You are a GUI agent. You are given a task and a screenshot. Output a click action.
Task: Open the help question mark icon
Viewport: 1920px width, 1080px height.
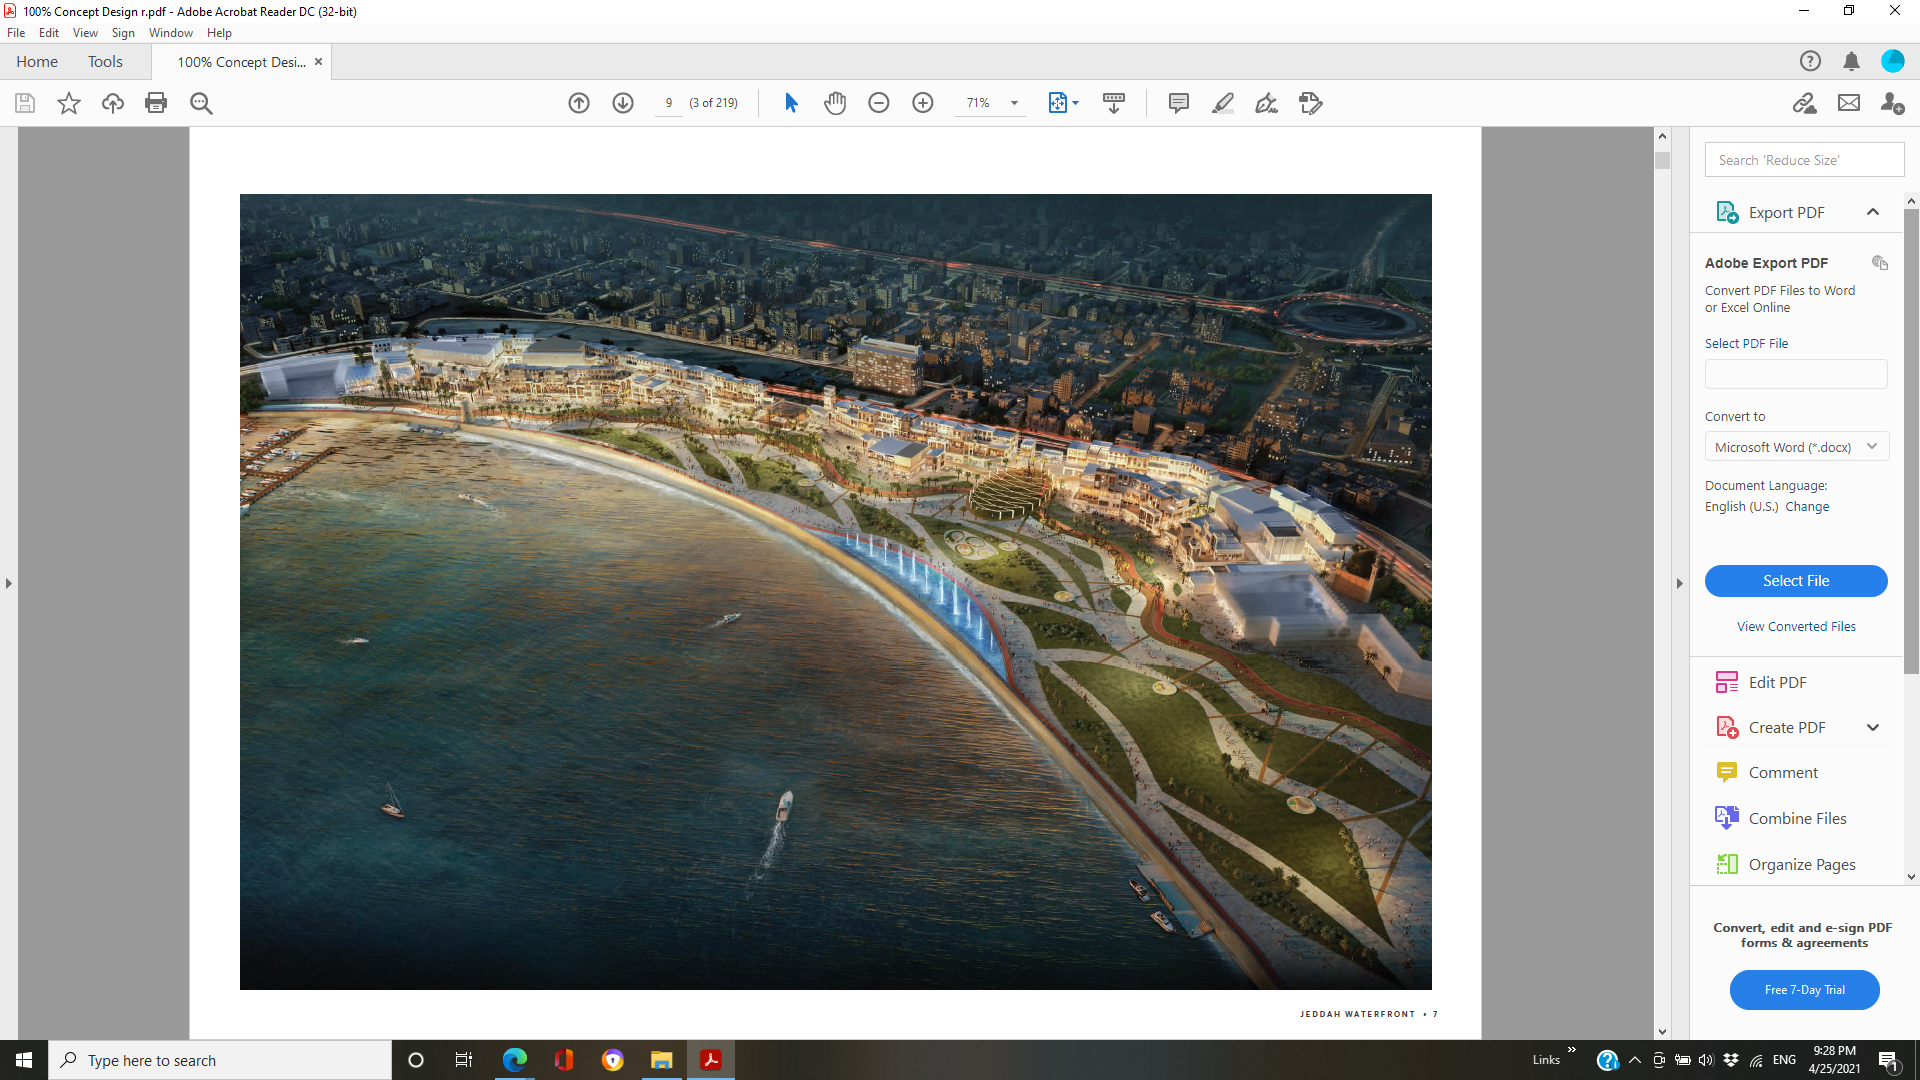[1810, 61]
